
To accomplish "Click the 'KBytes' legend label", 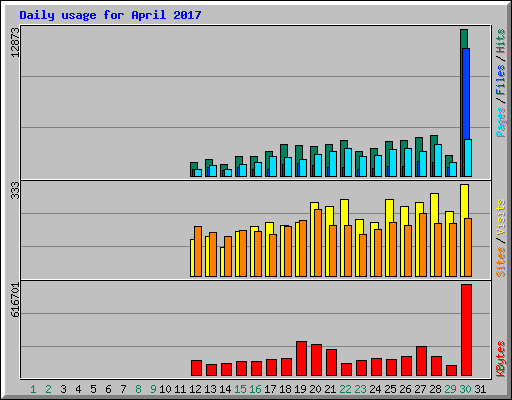I will click(x=500, y=359).
